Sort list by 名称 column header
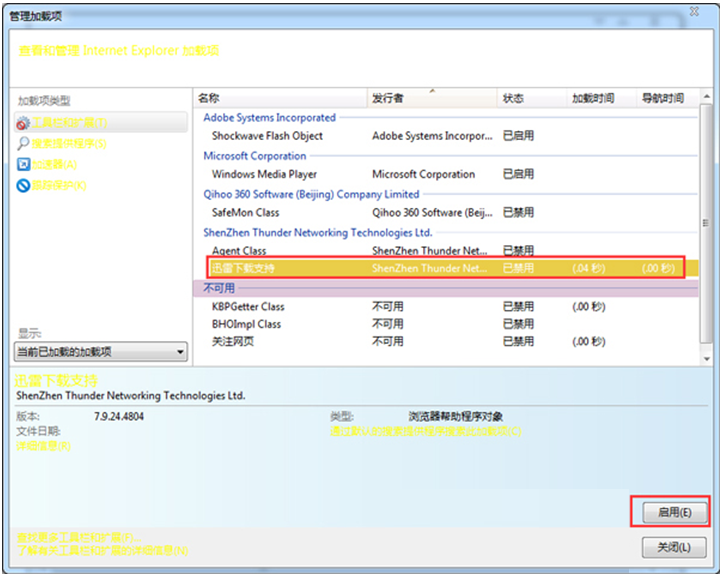722x577 pixels. point(280,98)
